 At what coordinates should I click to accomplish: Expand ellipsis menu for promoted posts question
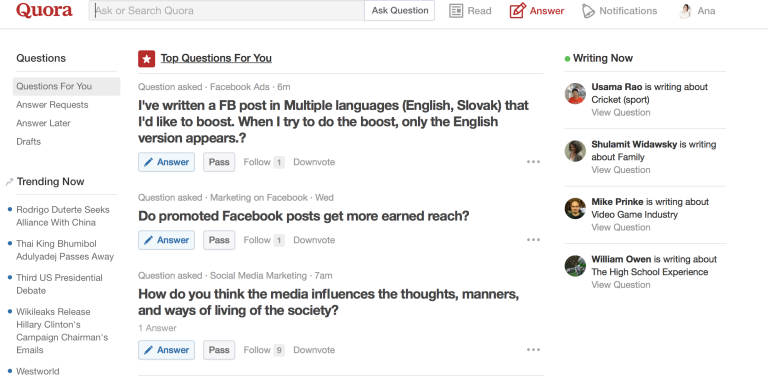pos(533,240)
